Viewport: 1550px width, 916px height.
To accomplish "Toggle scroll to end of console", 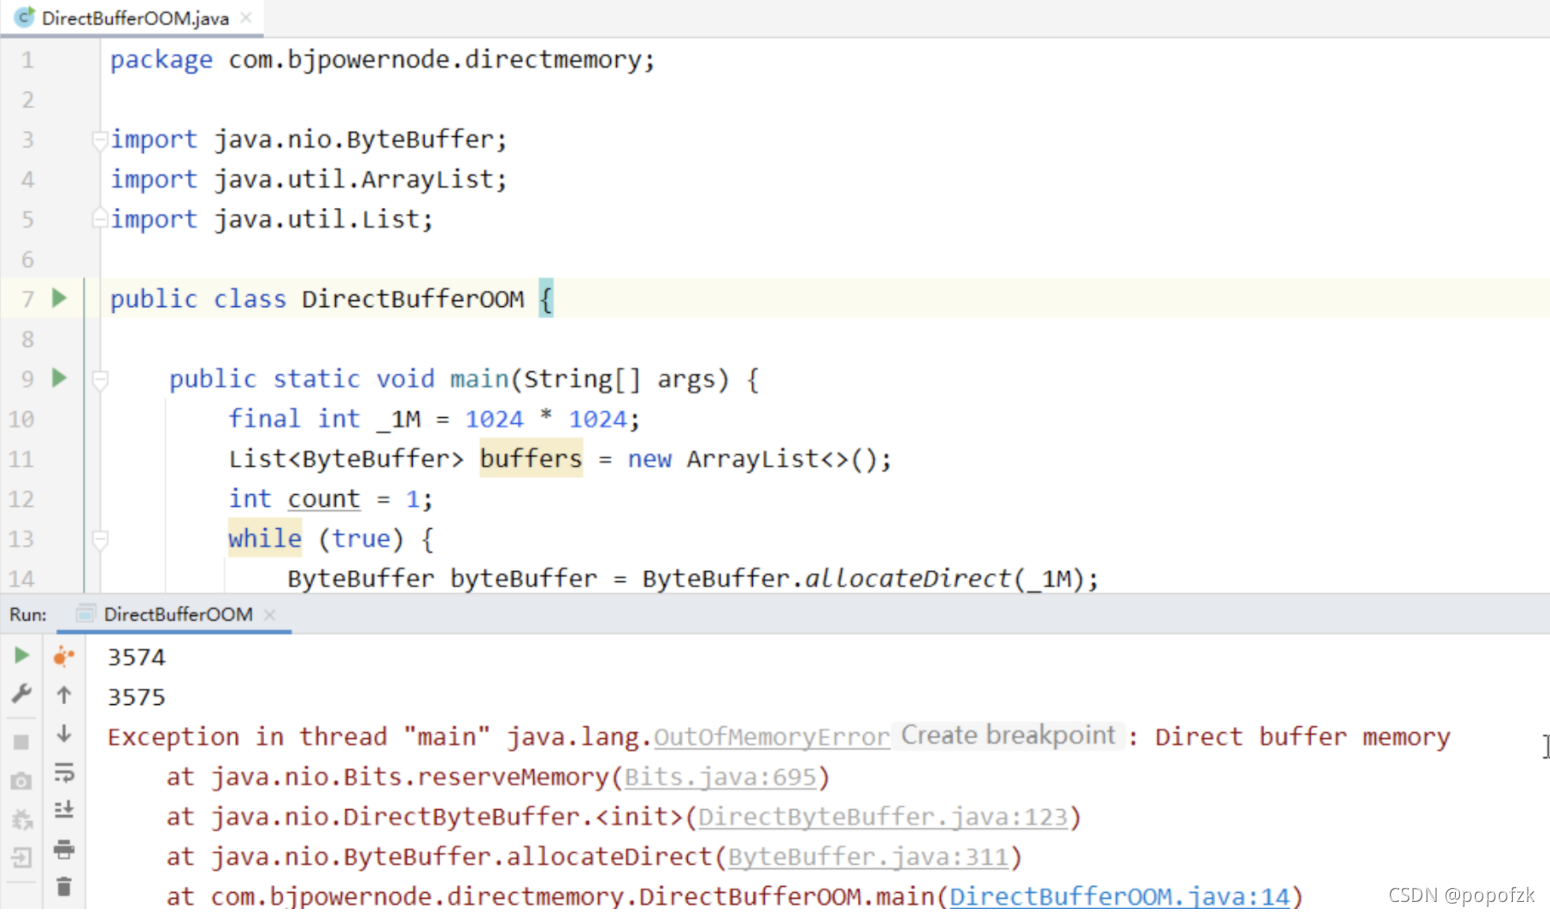I will click(64, 810).
